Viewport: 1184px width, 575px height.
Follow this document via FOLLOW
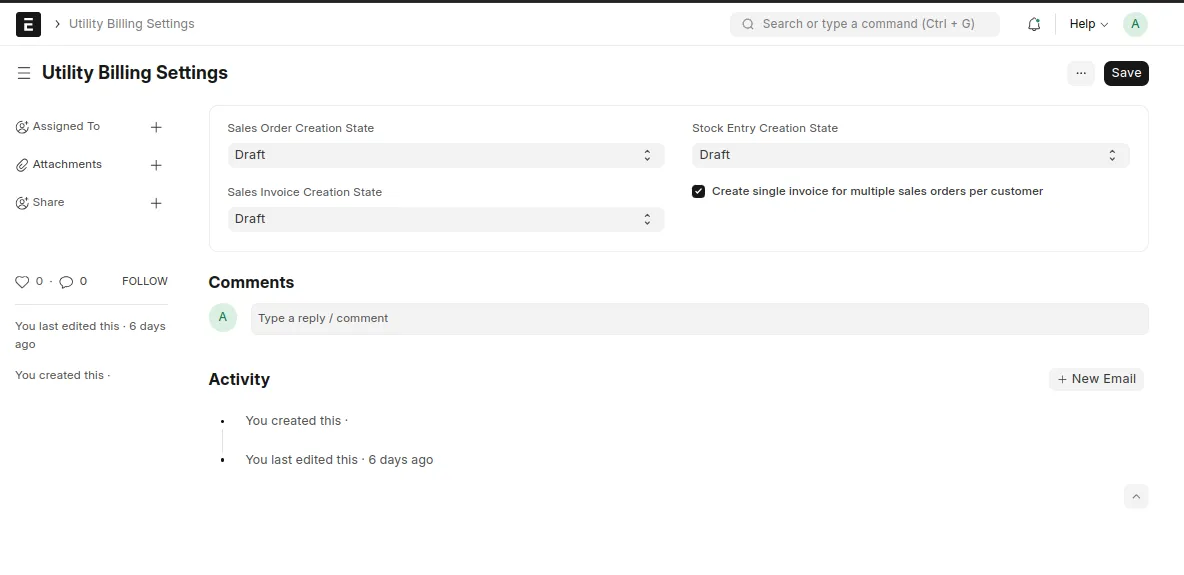(x=145, y=281)
